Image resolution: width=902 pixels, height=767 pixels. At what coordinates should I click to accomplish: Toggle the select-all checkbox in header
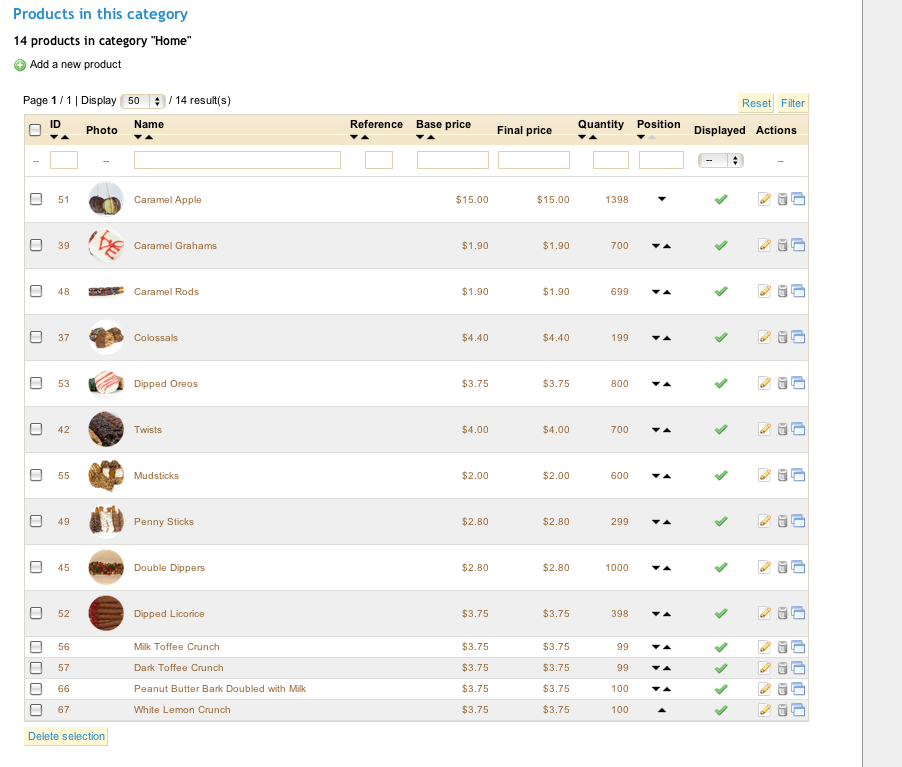(35, 130)
